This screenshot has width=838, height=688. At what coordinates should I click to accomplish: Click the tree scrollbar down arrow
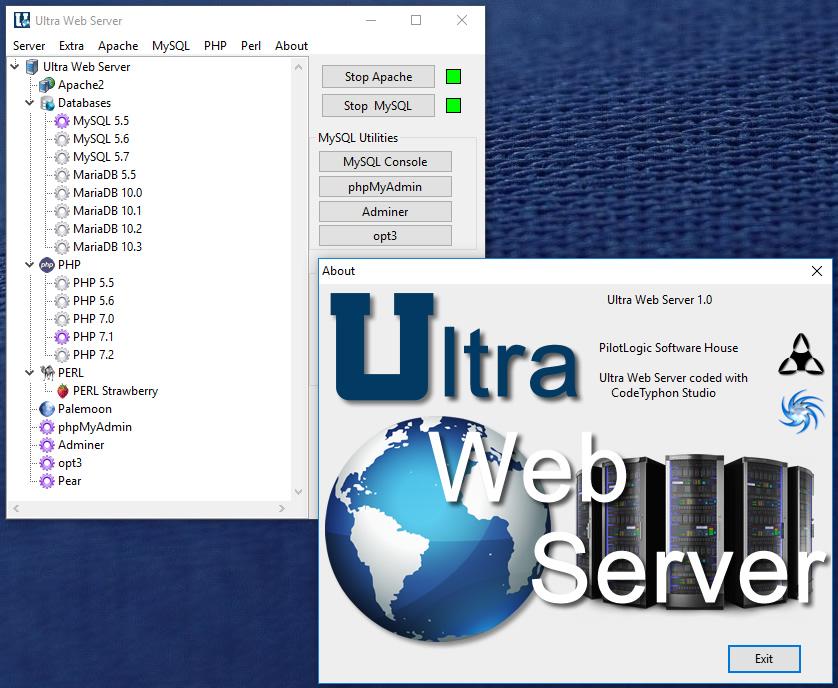pos(299,492)
